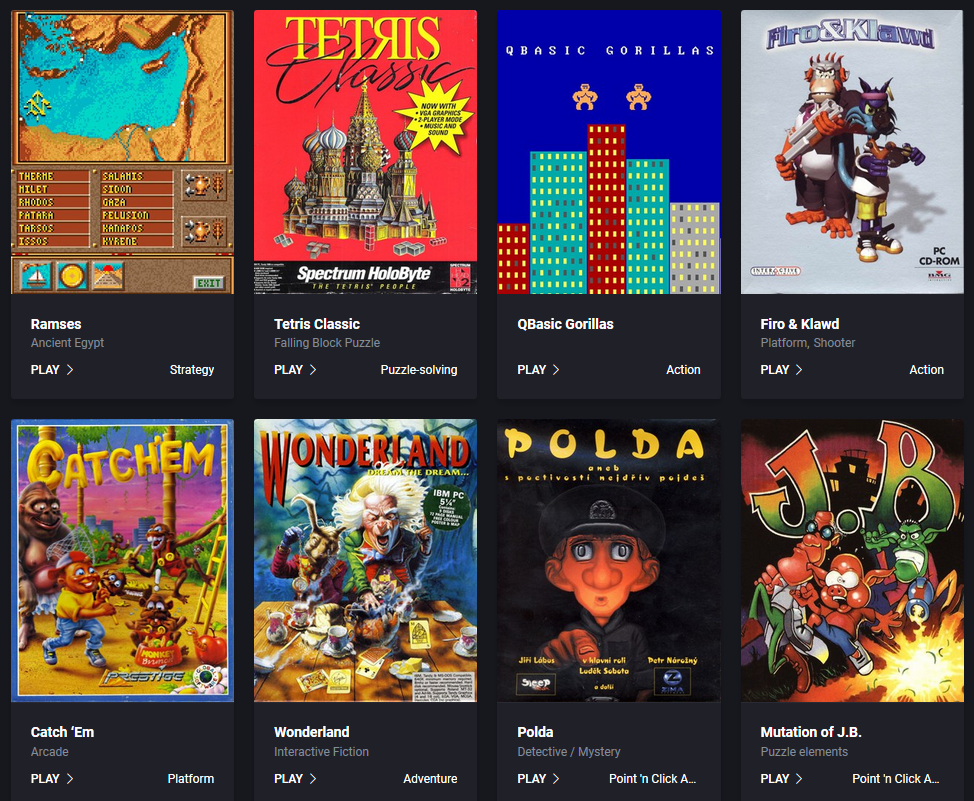974x801 pixels.
Task: Click the PLAY chevron arrow for Firo & Klawd
Action: pos(799,370)
